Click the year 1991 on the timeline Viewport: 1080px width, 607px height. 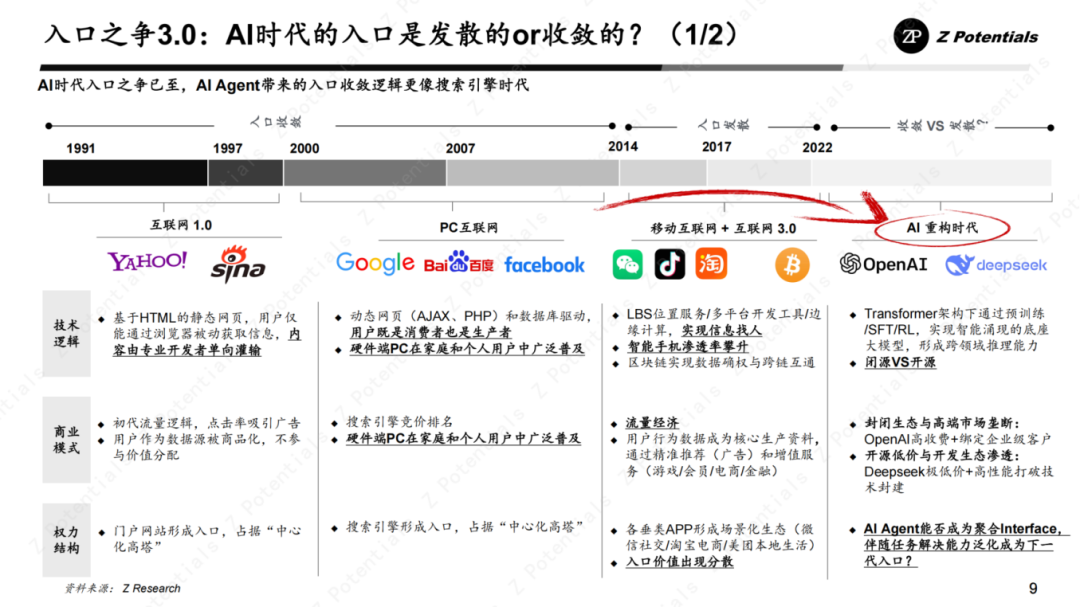[x=81, y=149]
